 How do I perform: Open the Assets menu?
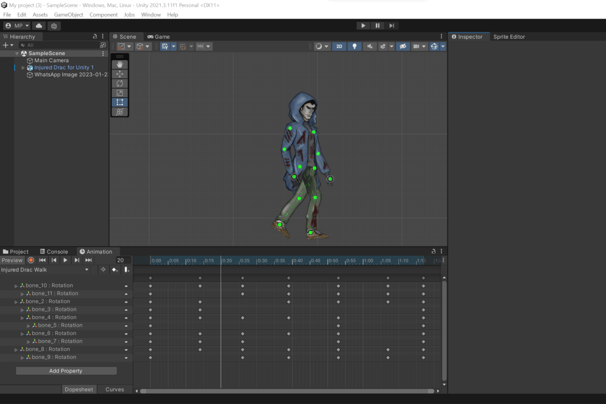40,15
